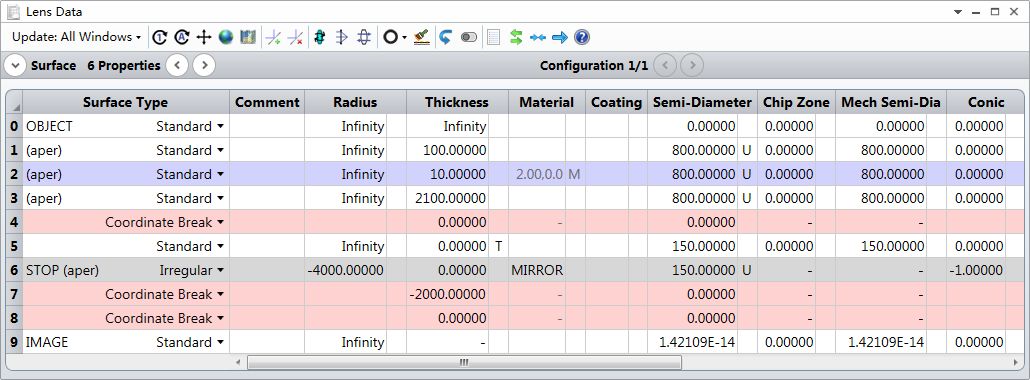Click the blue curved undo arrow icon
Viewport: 1030px width, 380px height.
pos(445,37)
